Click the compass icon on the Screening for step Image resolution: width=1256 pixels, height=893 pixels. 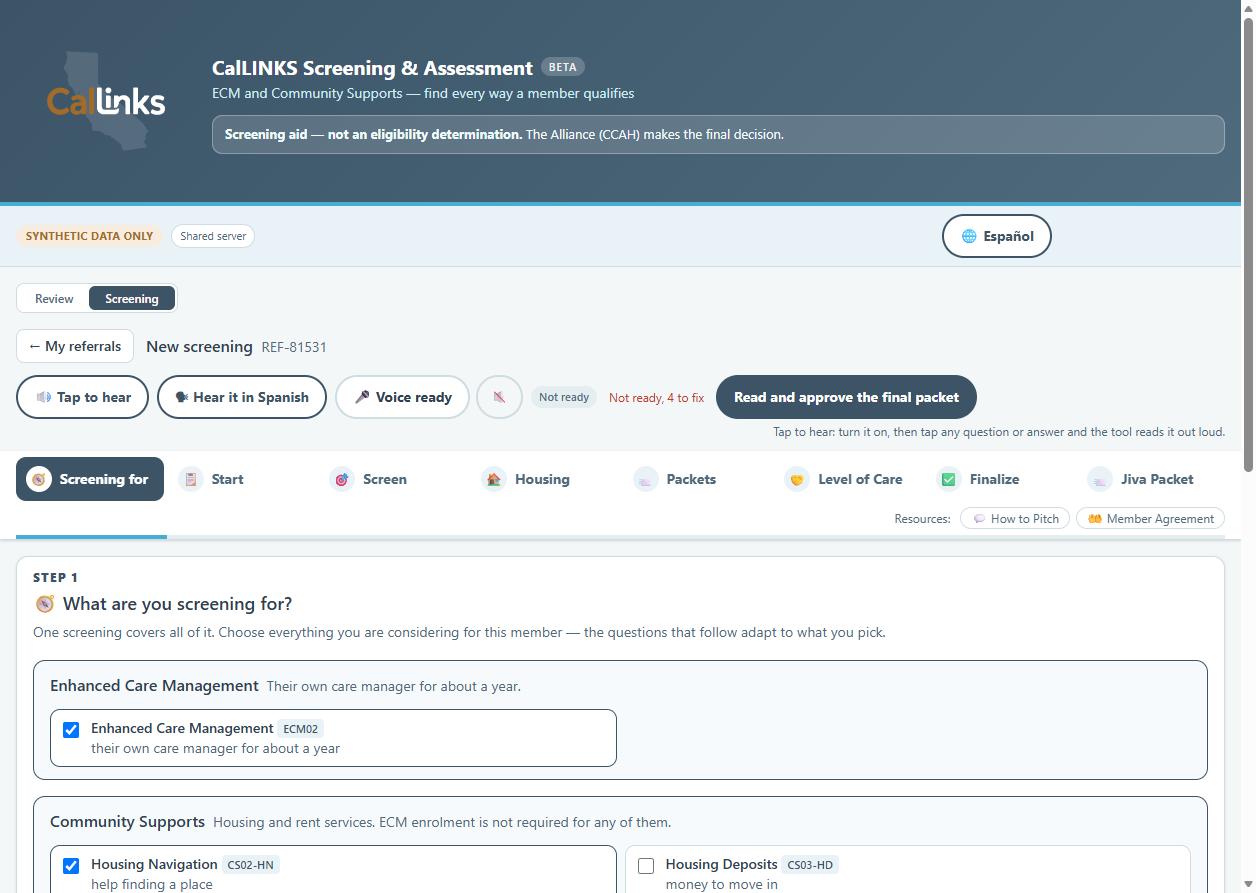pyautogui.click(x=39, y=479)
